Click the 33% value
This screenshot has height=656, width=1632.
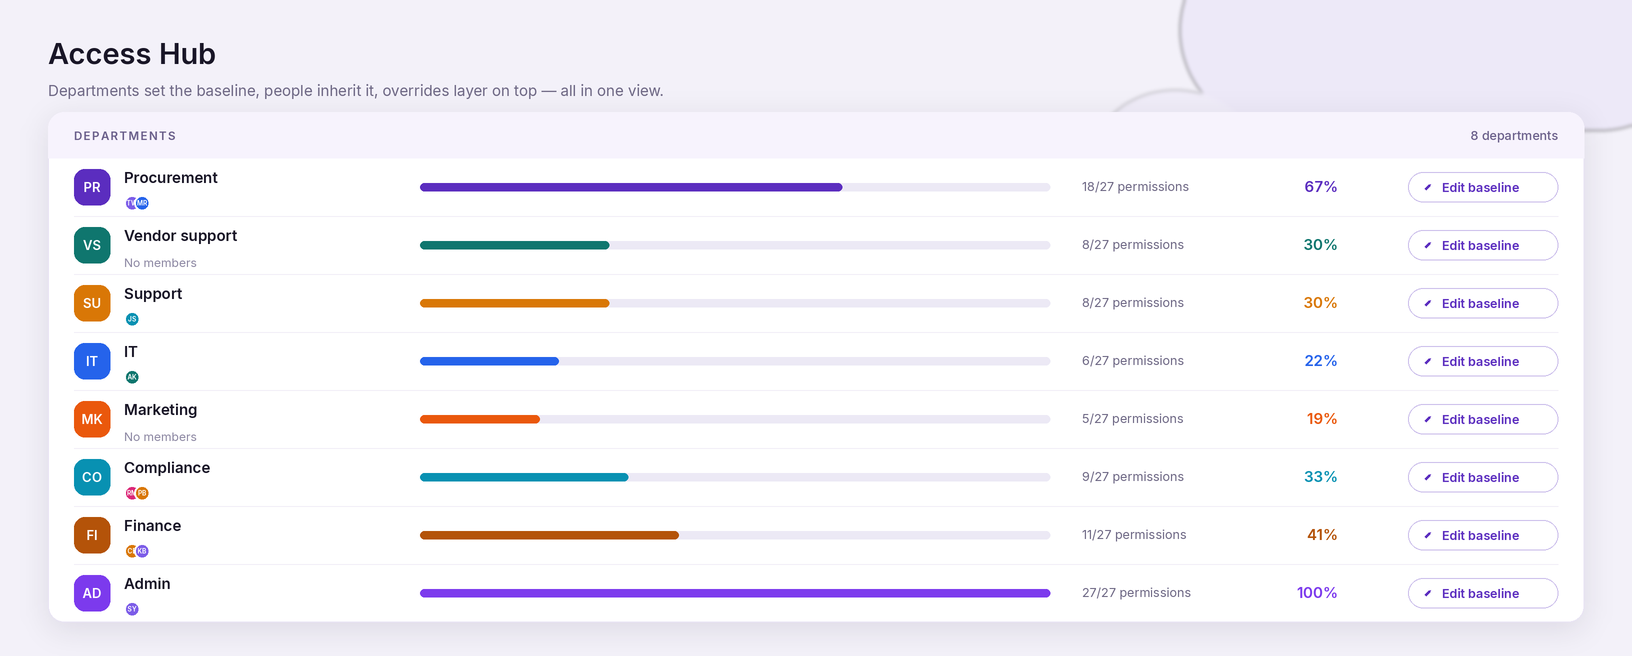click(1321, 477)
